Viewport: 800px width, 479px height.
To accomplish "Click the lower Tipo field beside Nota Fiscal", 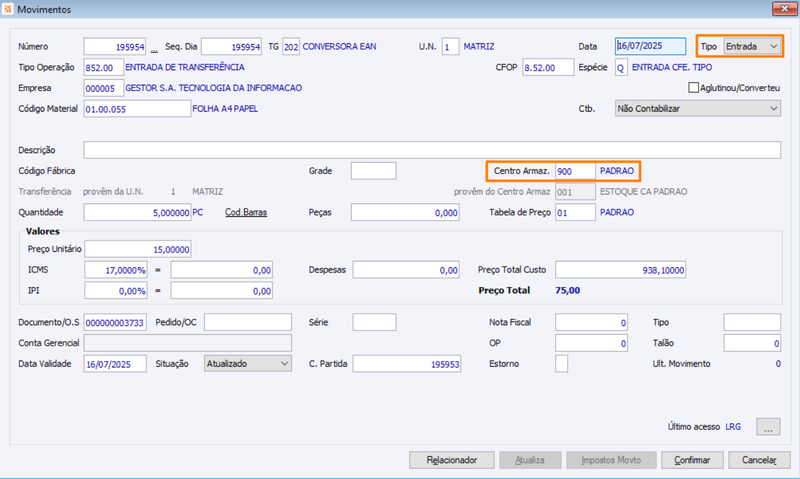I will pos(752,322).
